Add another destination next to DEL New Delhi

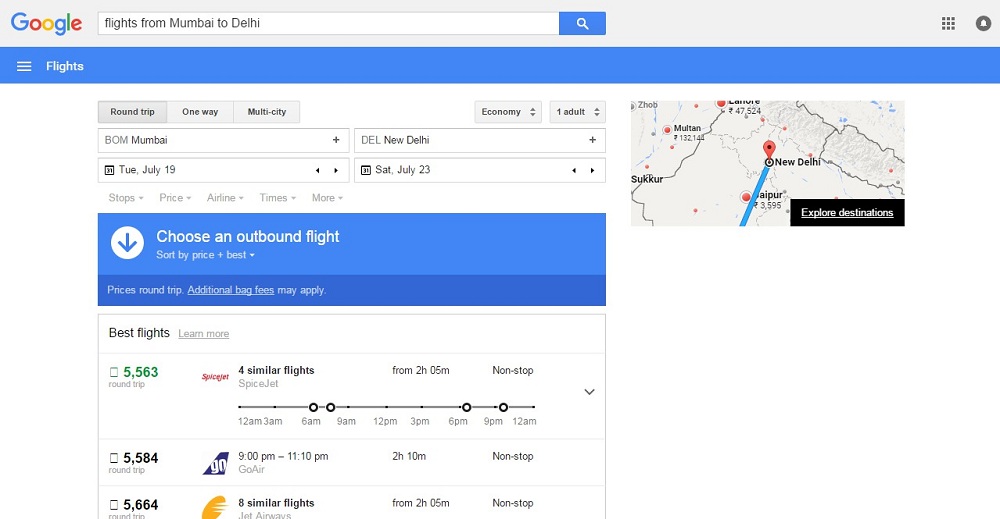(x=592, y=140)
